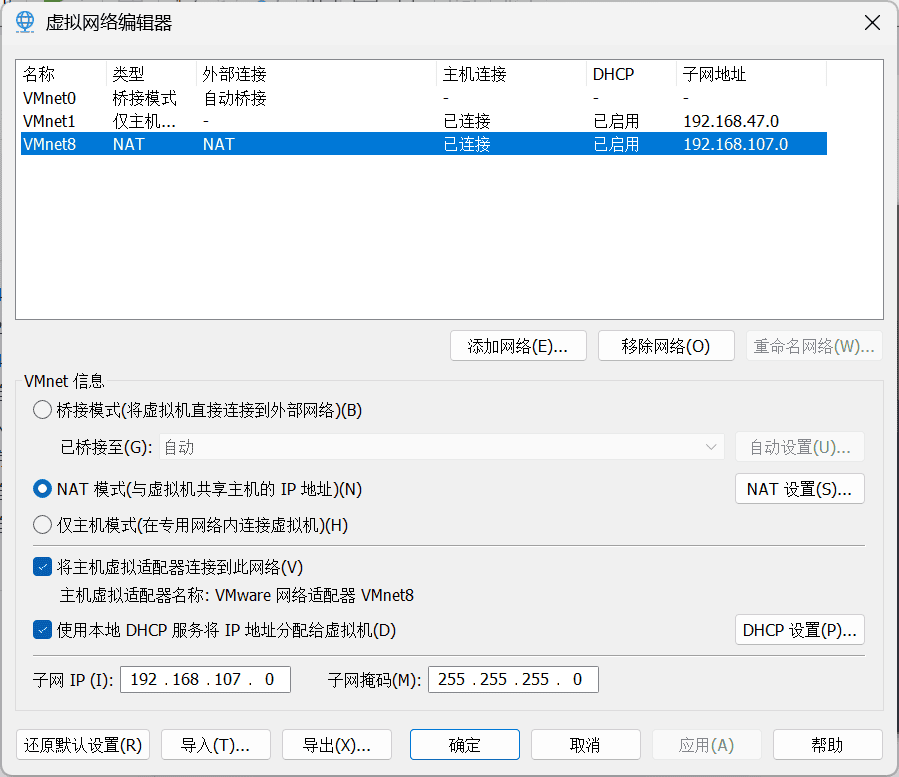The width and height of the screenshot is (899, 777).
Task: Click the 移除网络(O) button
Action: [666, 346]
